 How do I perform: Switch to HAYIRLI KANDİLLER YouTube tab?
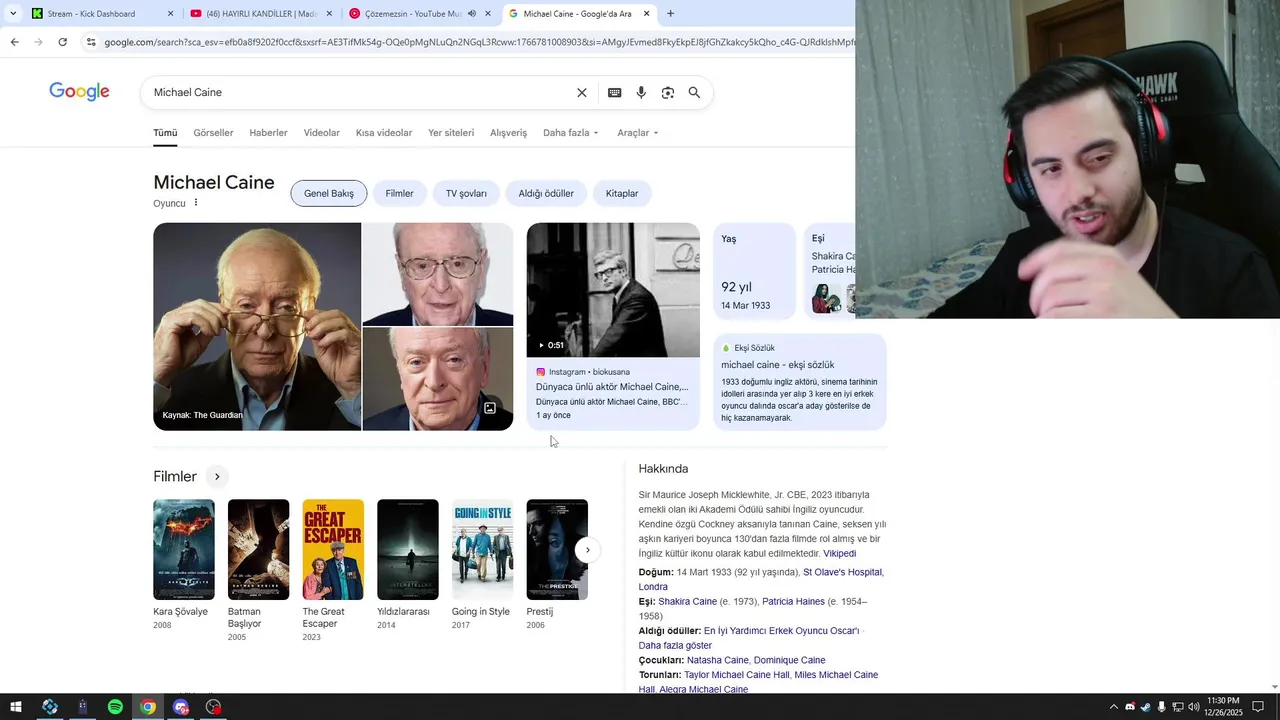[x=262, y=14]
